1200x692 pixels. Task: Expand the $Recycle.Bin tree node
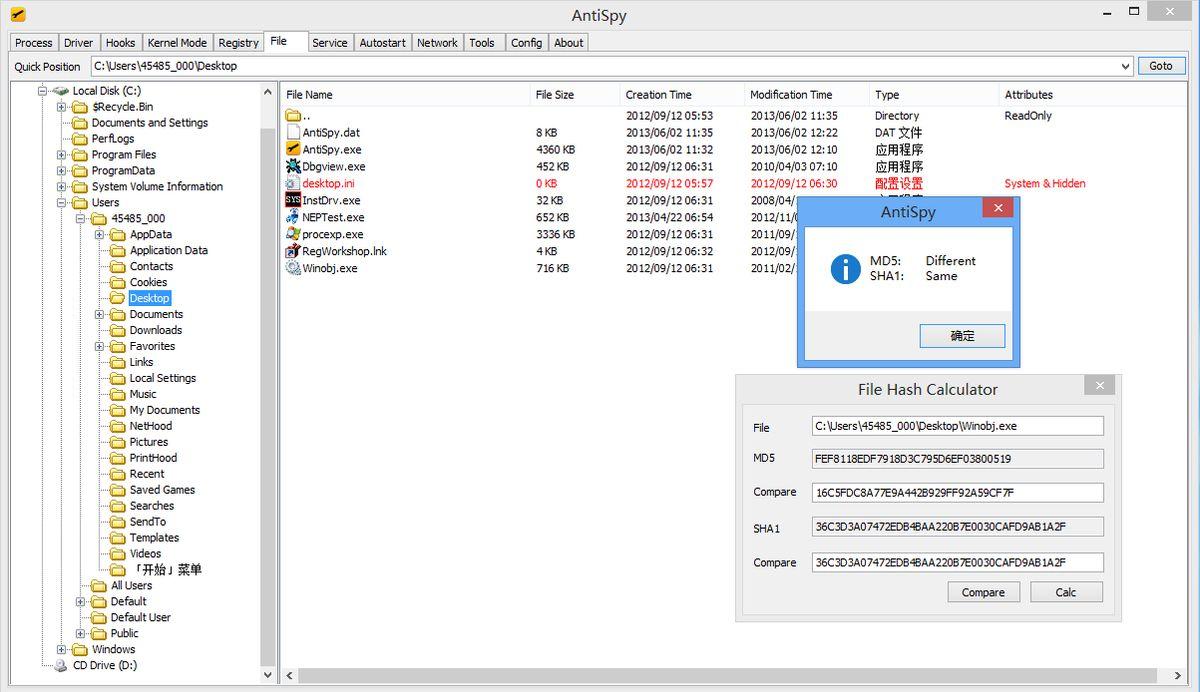click(x=62, y=107)
